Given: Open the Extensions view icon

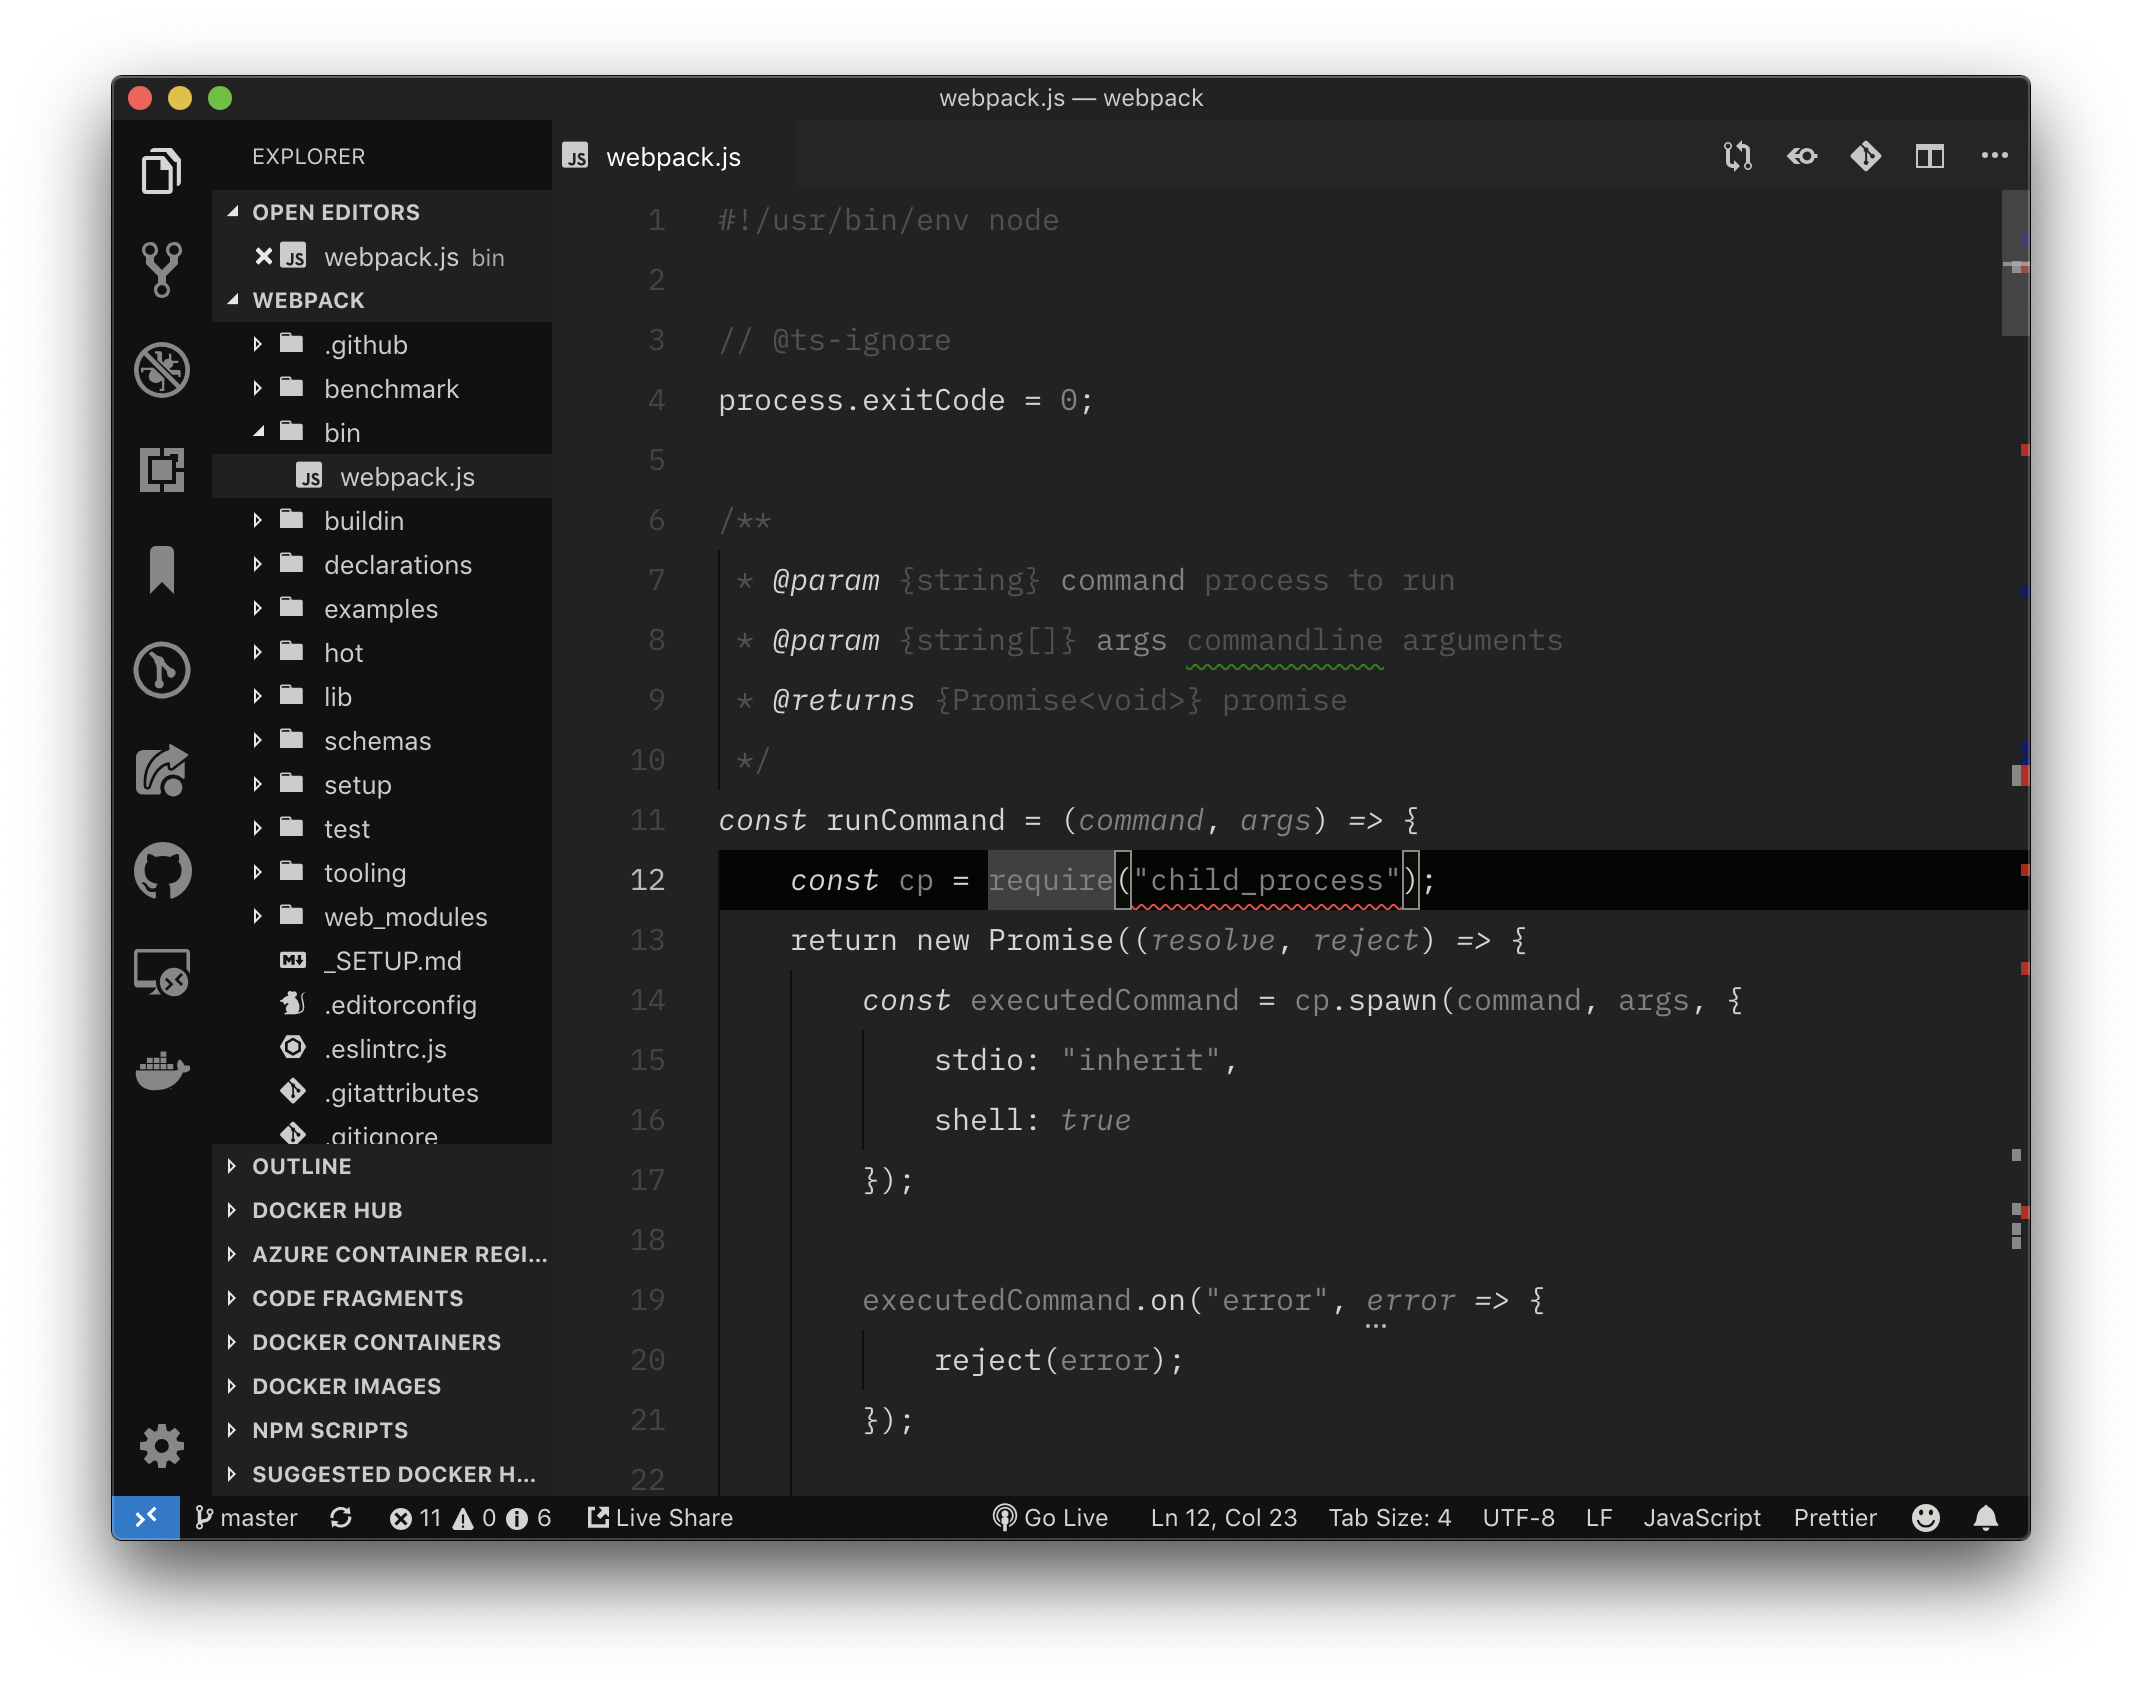Looking at the screenshot, I should [x=162, y=470].
